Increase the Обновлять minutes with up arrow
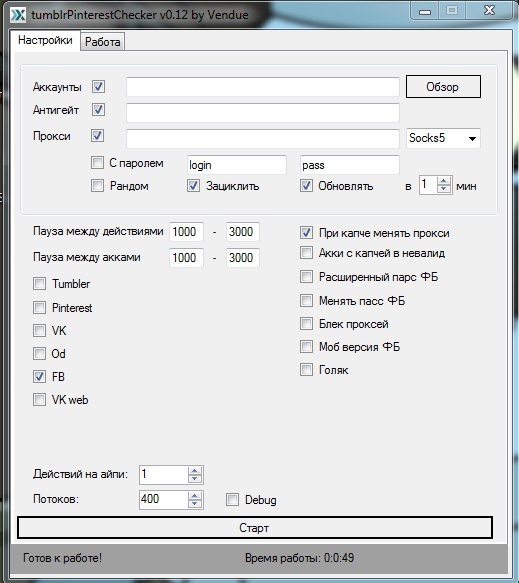519x583 pixels. [x=444, y=181]
